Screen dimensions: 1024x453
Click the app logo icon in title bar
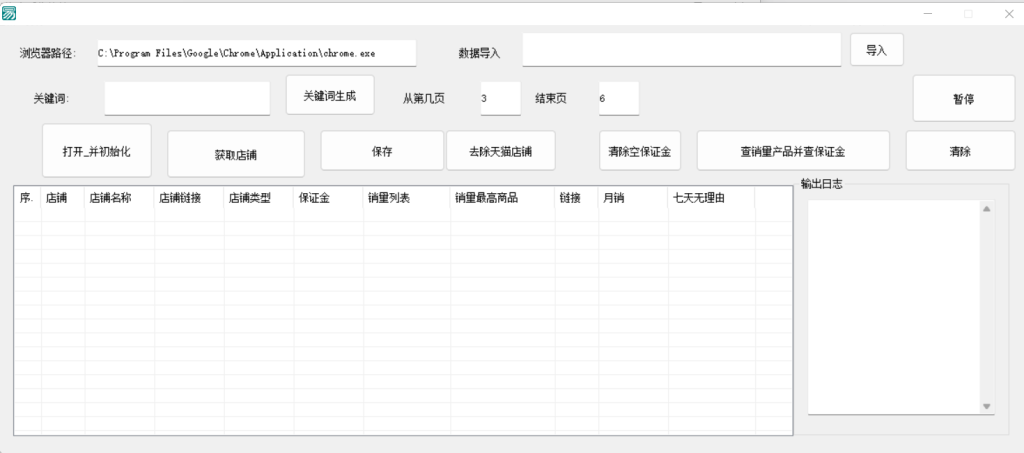9,13
